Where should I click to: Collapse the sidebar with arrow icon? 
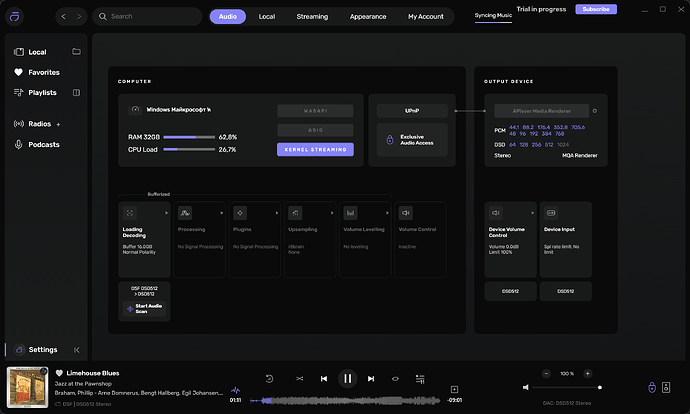[x=77, y=350]
